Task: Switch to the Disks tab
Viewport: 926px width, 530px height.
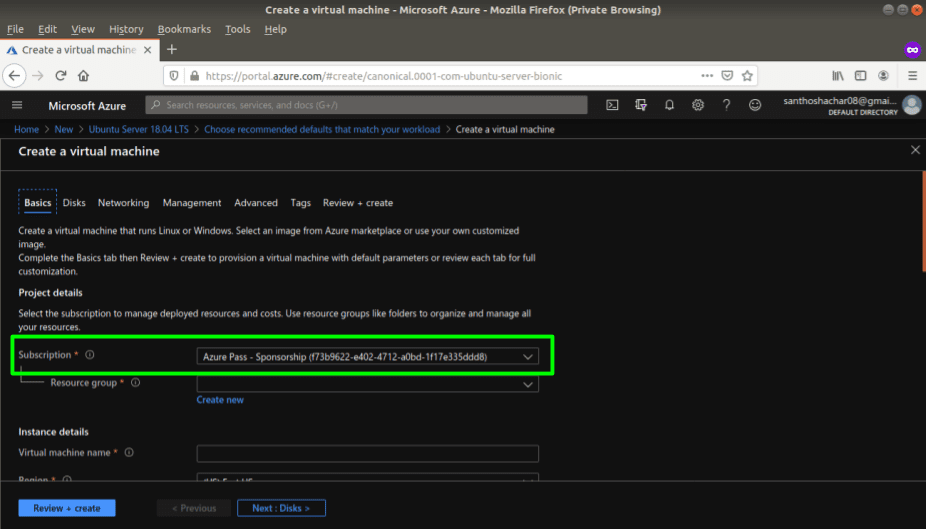Action: (74, 203)
